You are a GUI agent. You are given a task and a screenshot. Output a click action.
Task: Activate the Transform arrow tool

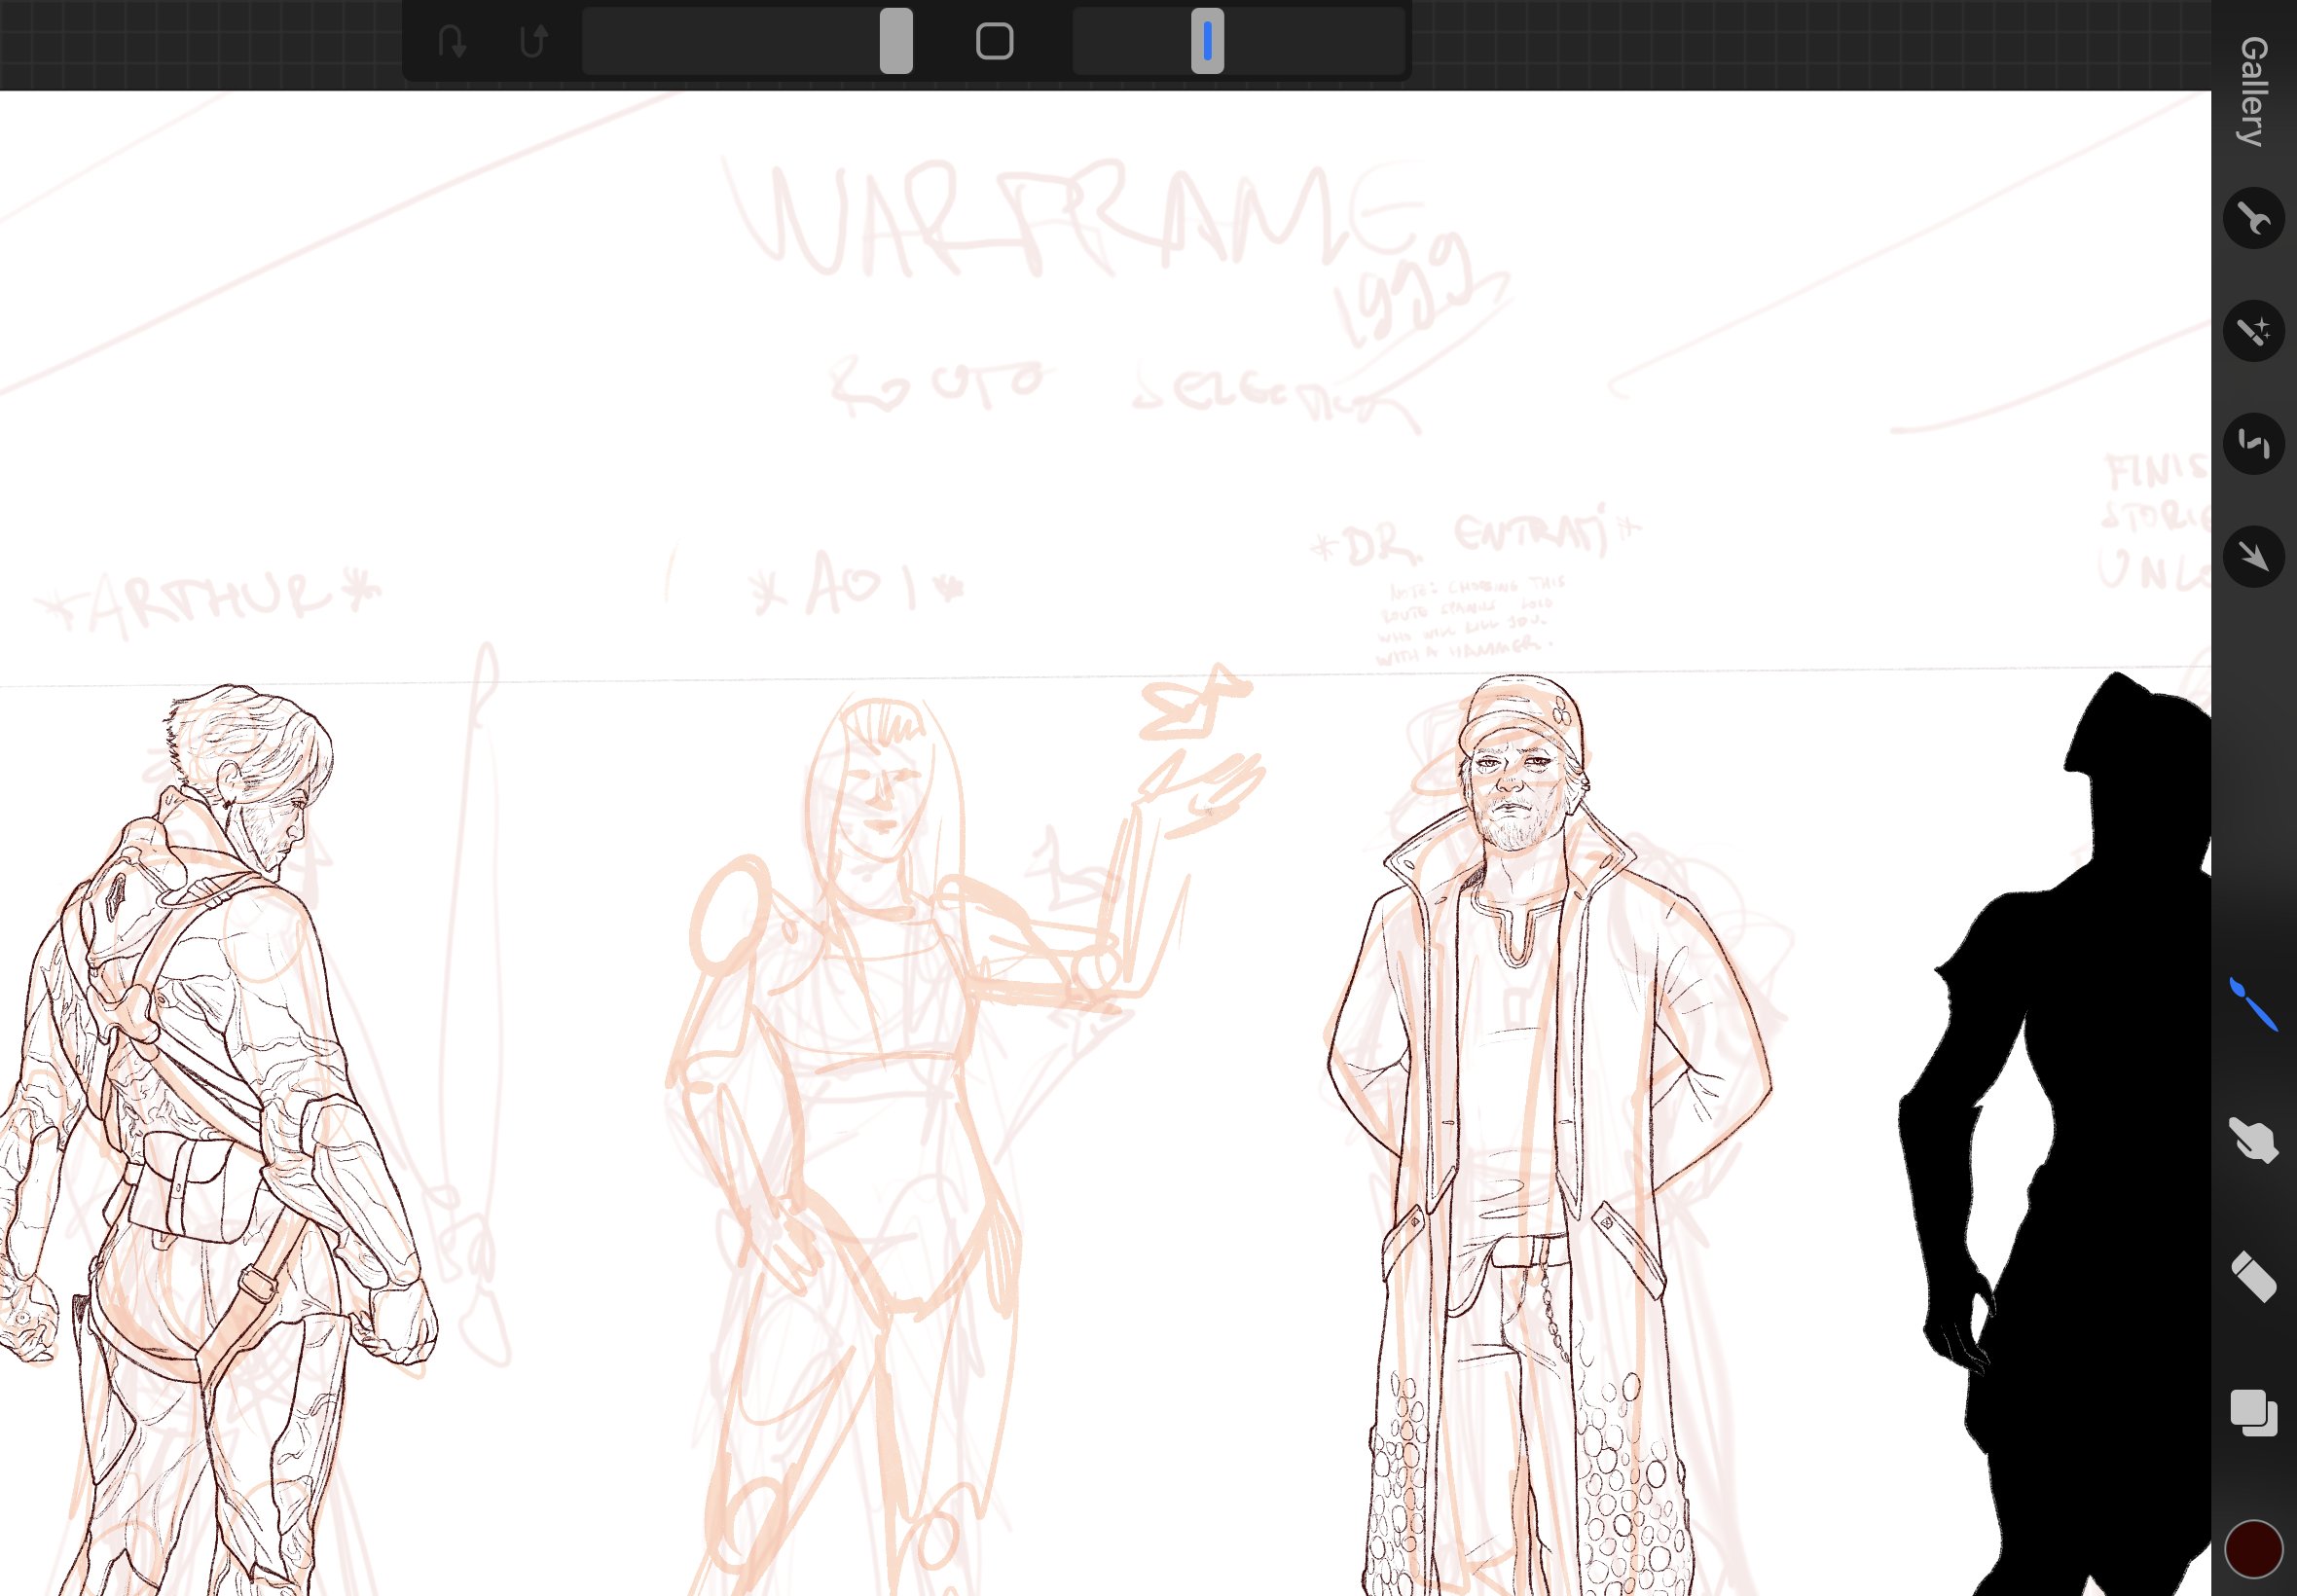tap(2252, 556)
